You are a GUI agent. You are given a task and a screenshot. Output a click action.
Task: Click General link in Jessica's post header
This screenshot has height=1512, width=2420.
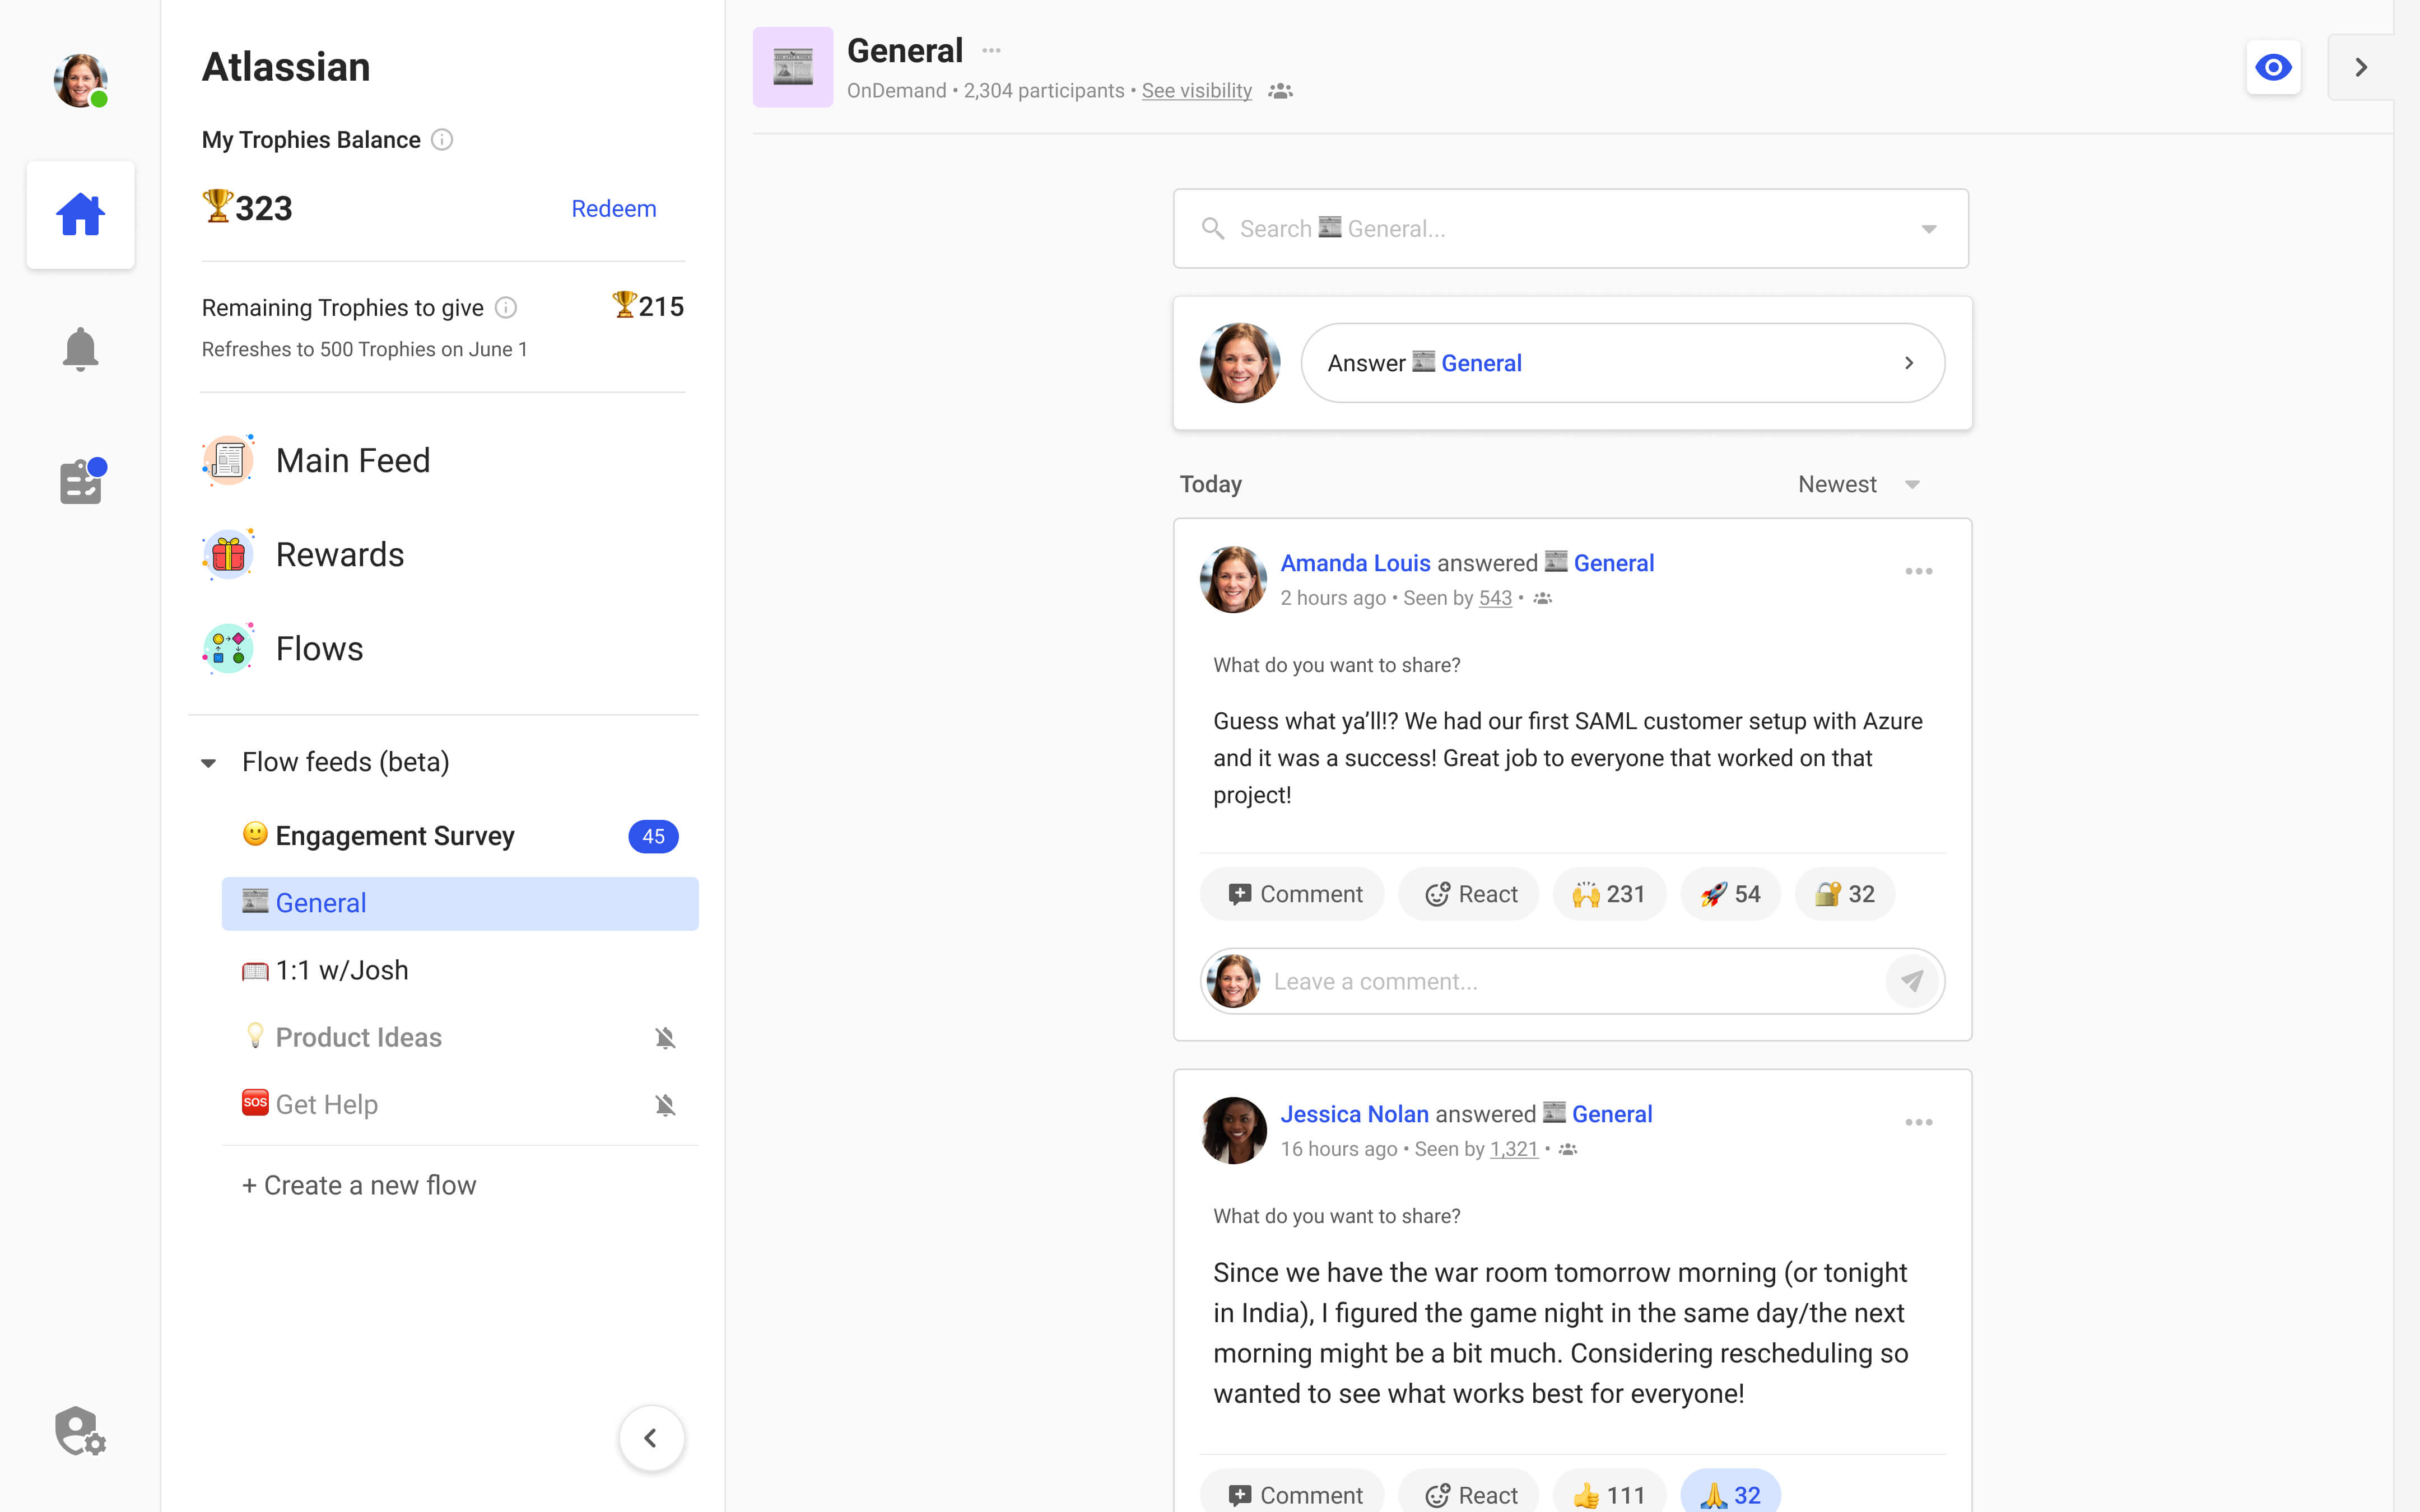1611,1114
